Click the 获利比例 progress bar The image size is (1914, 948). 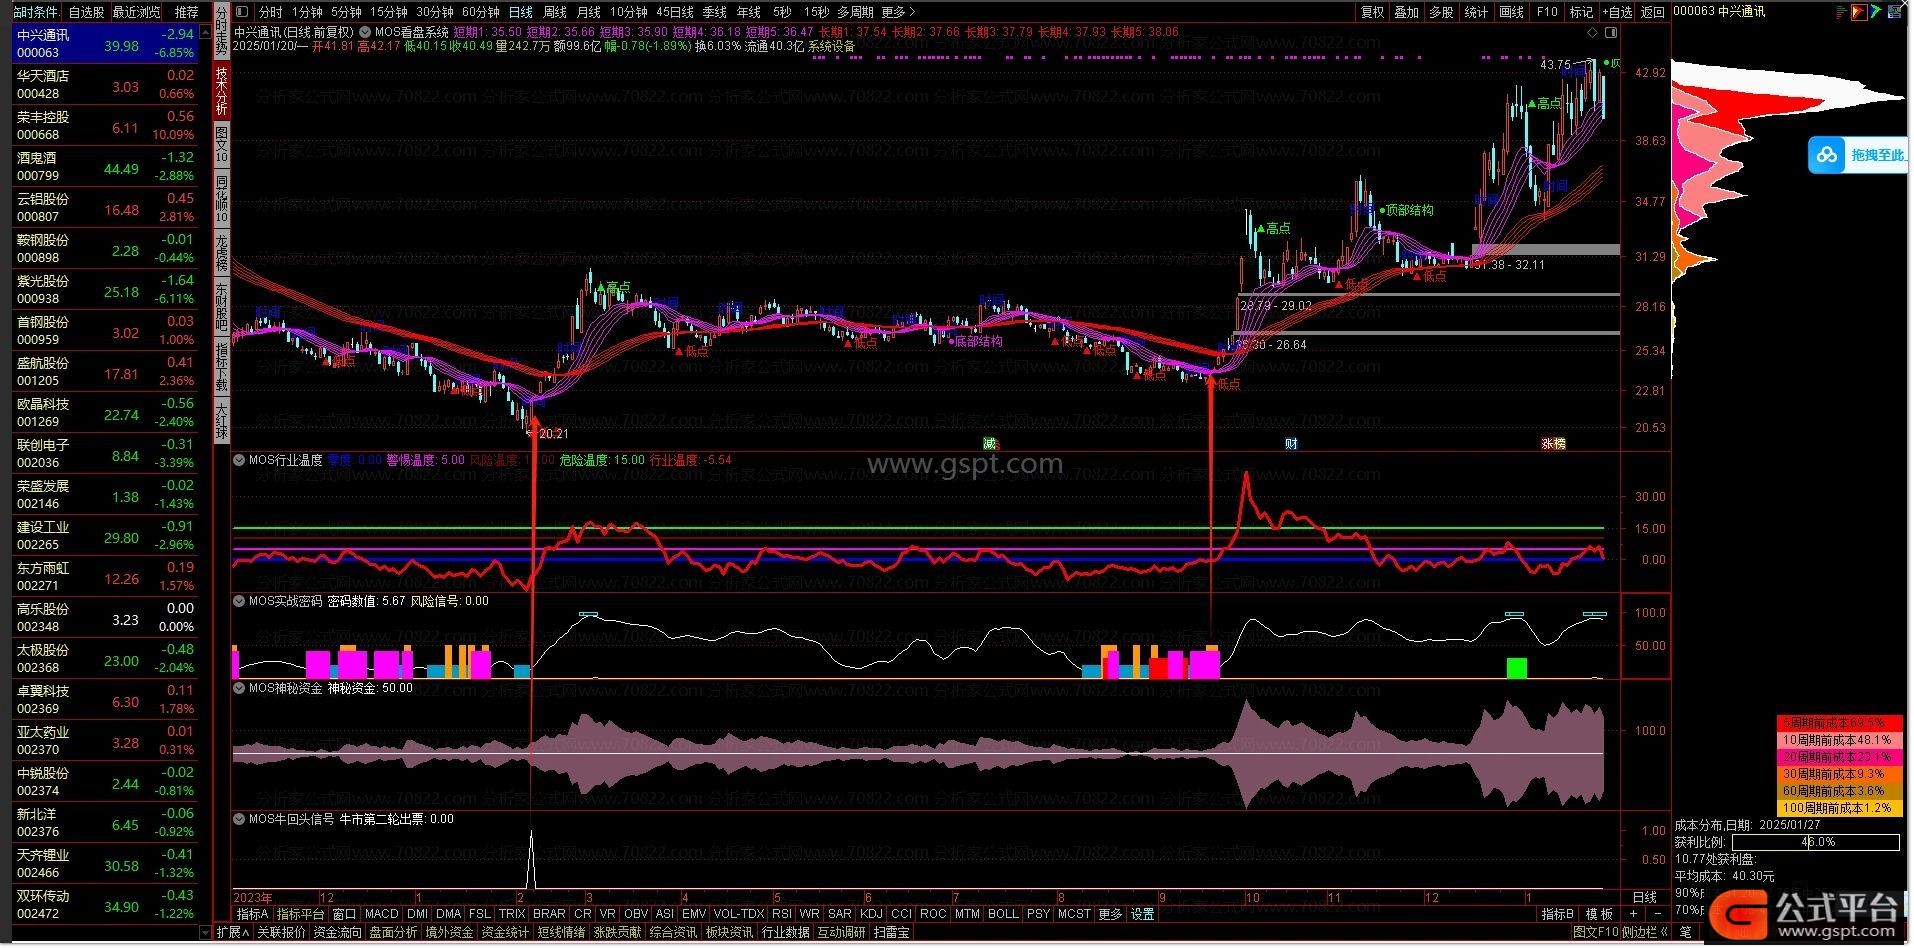[x=1817, y=842]
